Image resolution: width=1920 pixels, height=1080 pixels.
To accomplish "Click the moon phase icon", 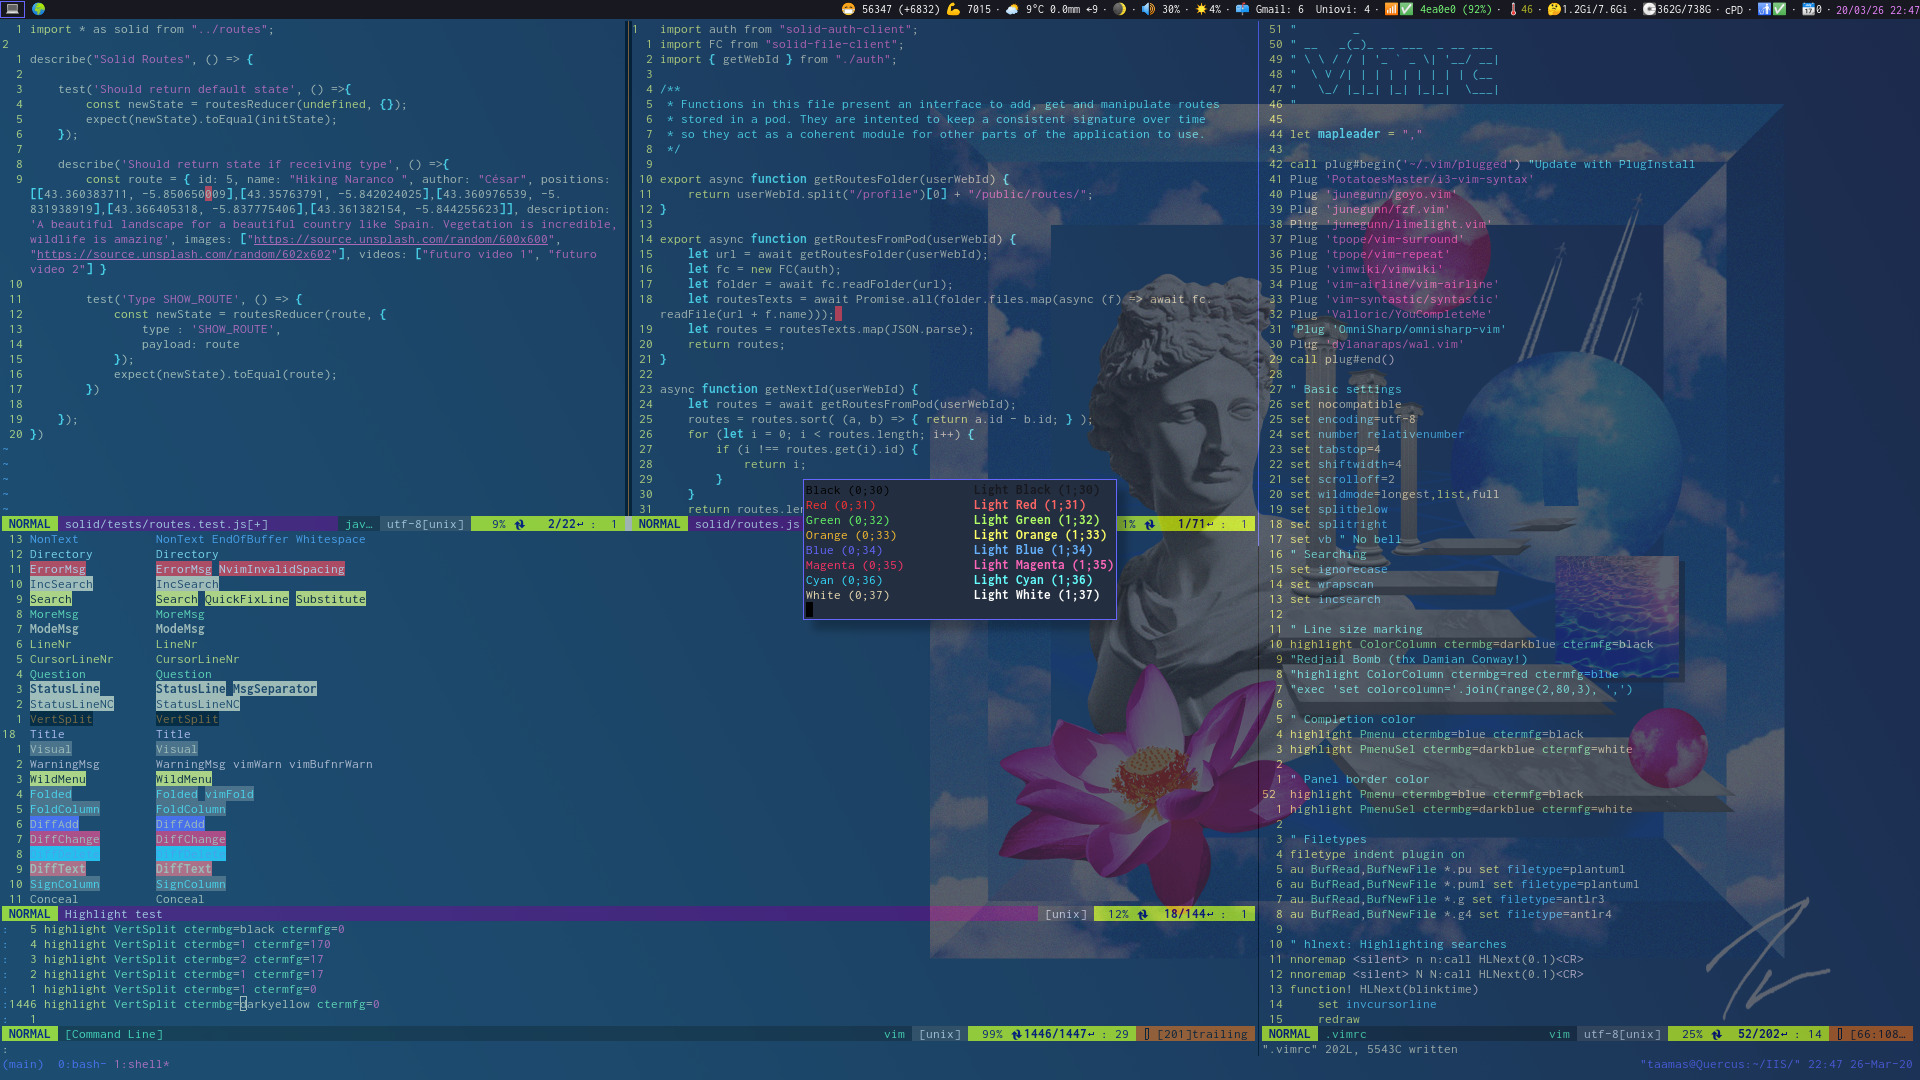I will click(x=1119, y=9).
